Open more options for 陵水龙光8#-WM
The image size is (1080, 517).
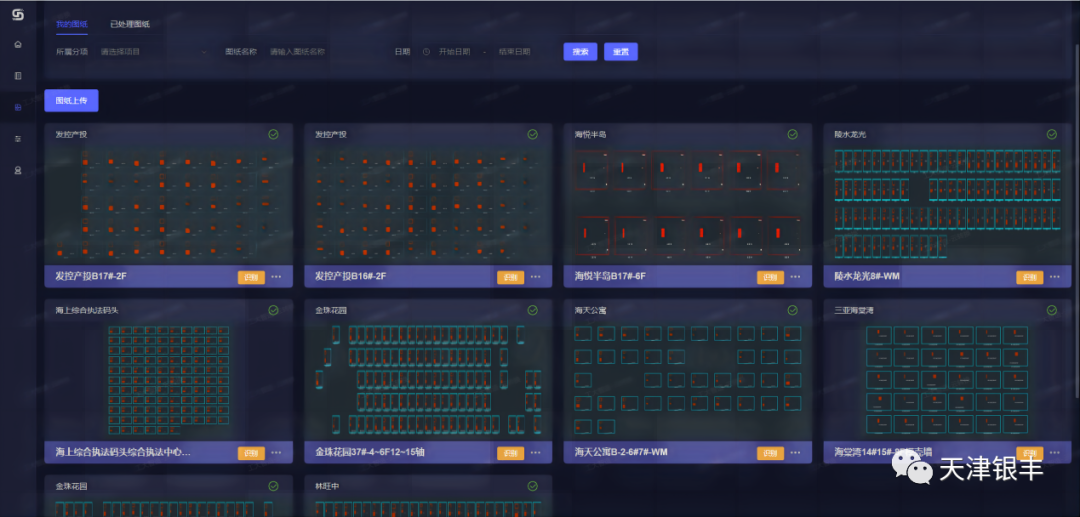(1055, 277)
